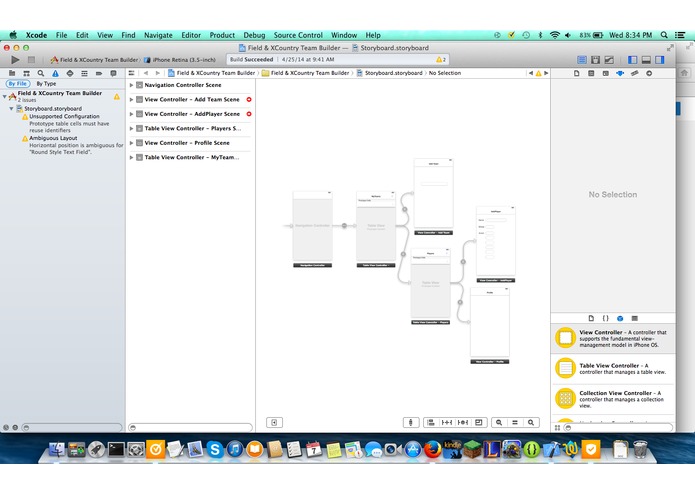Go back with the jump bar left arrow
Image resolution: width=695 pixels, height=494 pixels.
click(x=146, y=73)
